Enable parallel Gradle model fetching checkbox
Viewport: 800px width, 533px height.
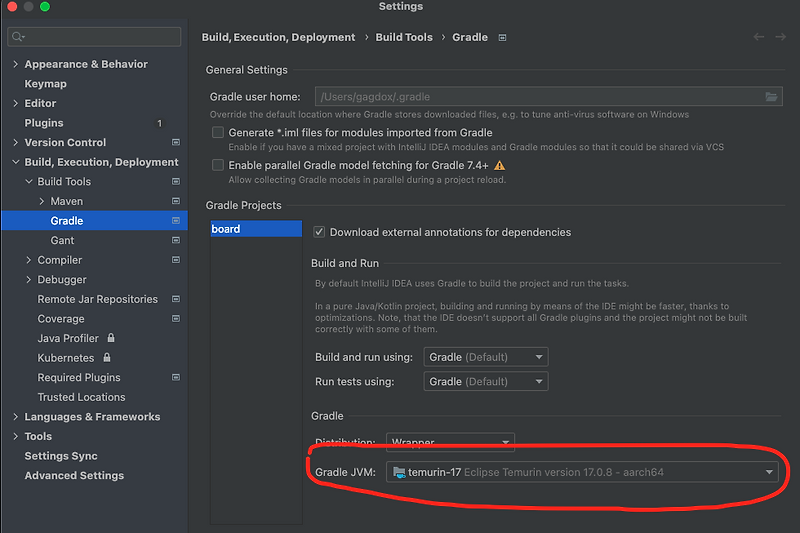(218, 165)
